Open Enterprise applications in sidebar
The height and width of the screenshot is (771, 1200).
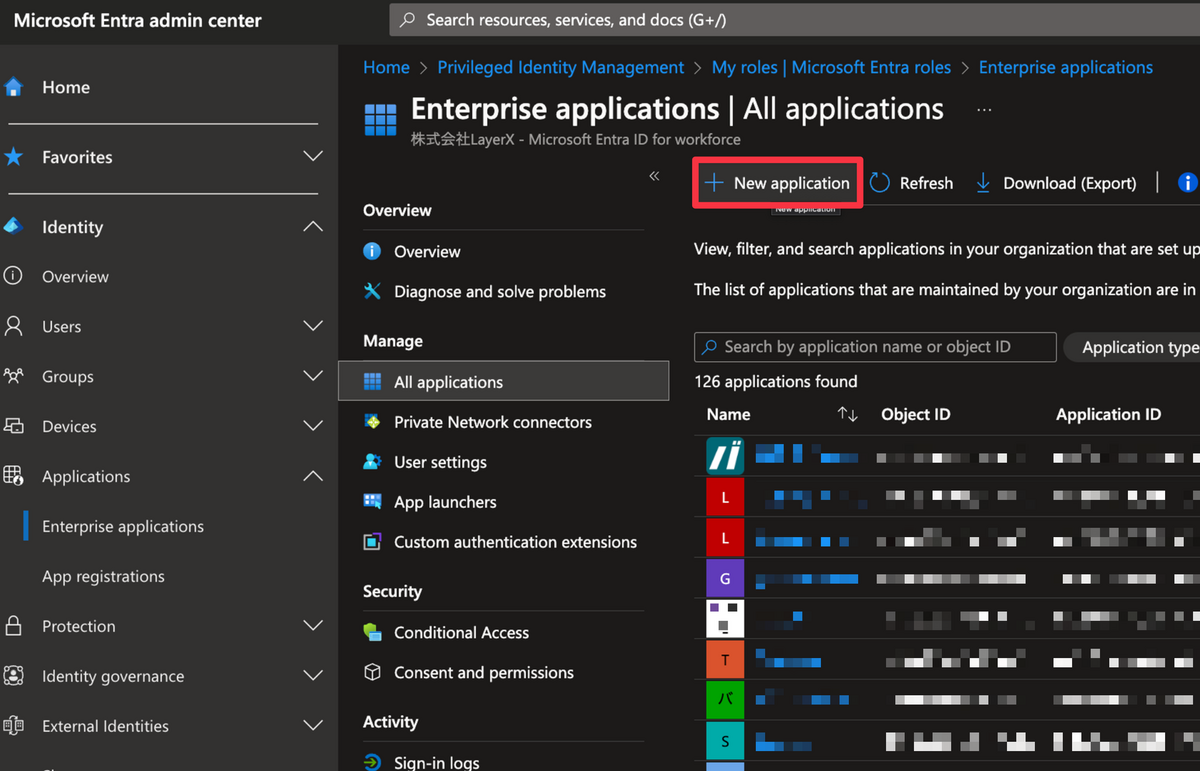[x=123, y=526]
